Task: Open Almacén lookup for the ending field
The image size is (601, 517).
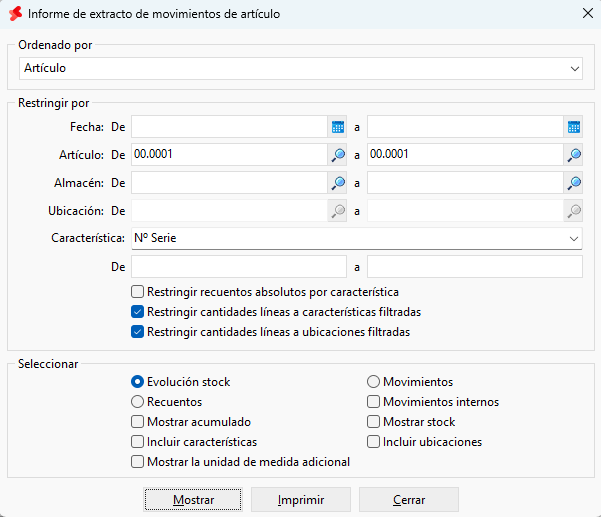Action: pyautogui.click(x=573, y=183)
